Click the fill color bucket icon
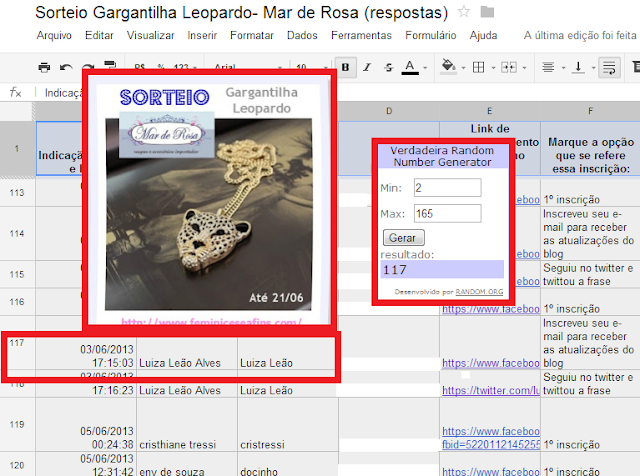 pos(449,67)
